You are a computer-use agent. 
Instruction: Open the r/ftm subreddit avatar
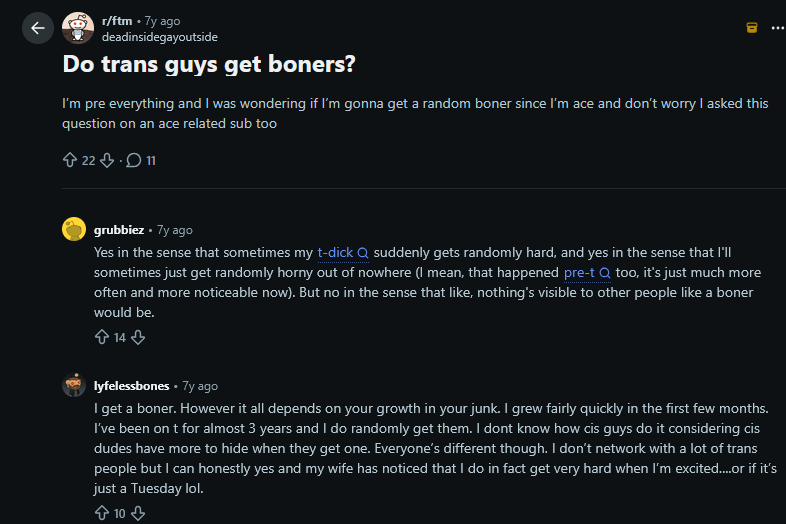(x=78, y=28)
